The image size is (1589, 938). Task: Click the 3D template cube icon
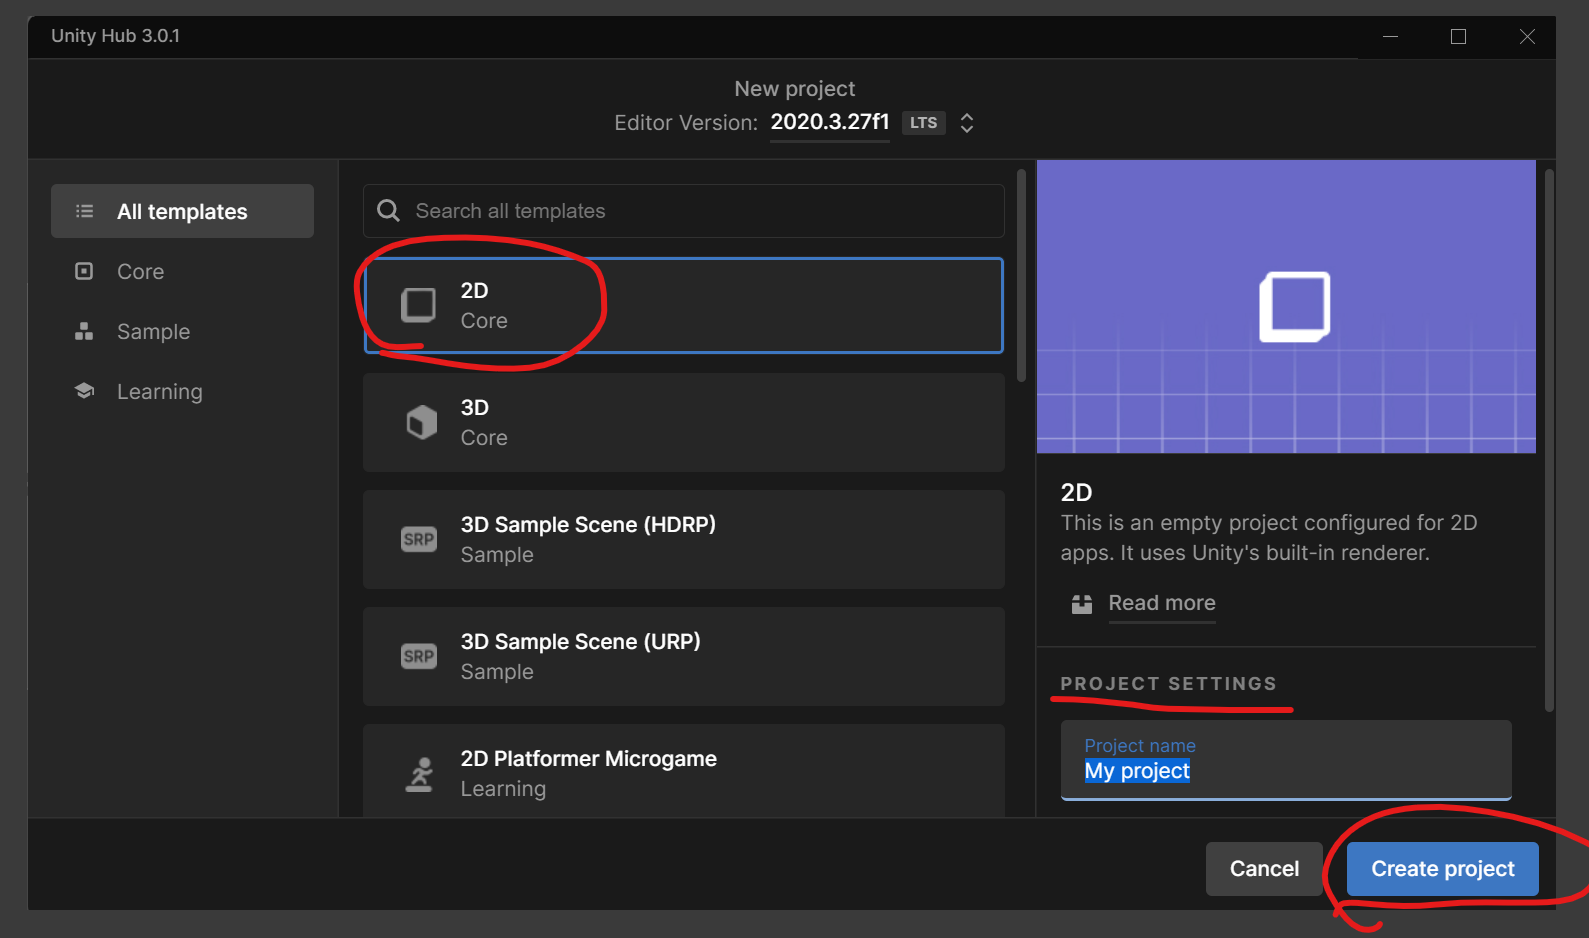(421, 422)
